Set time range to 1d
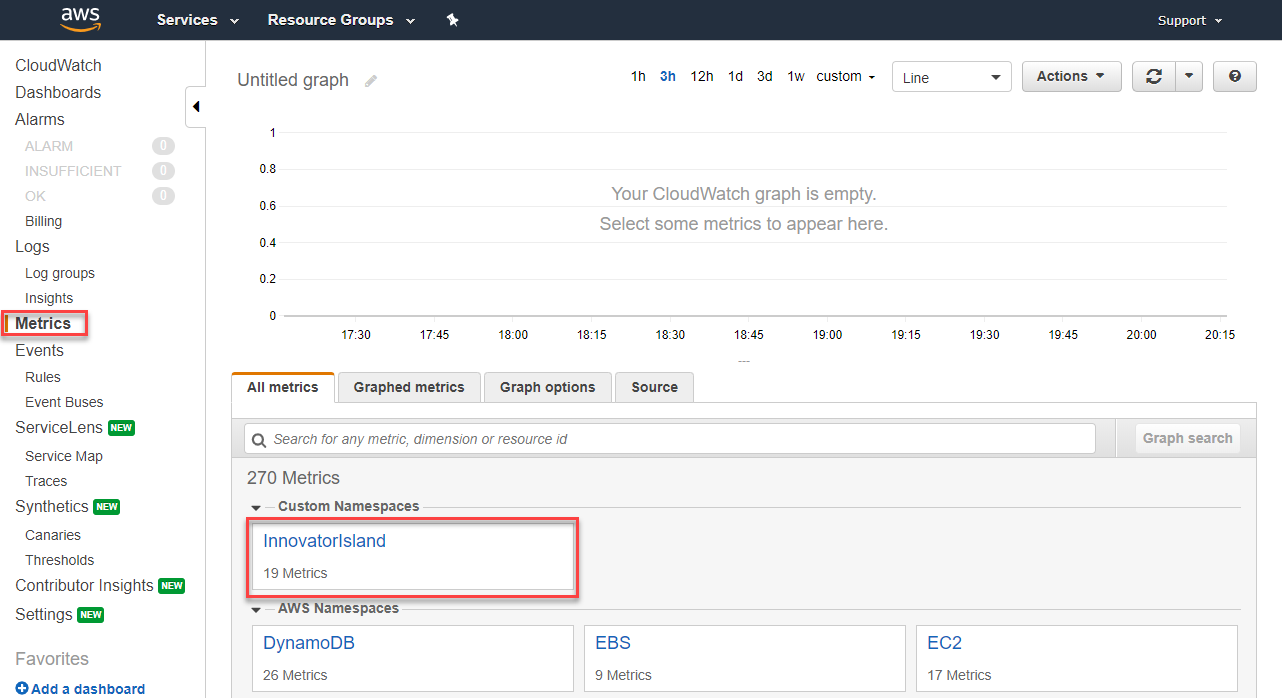 [x=735, y=77]
